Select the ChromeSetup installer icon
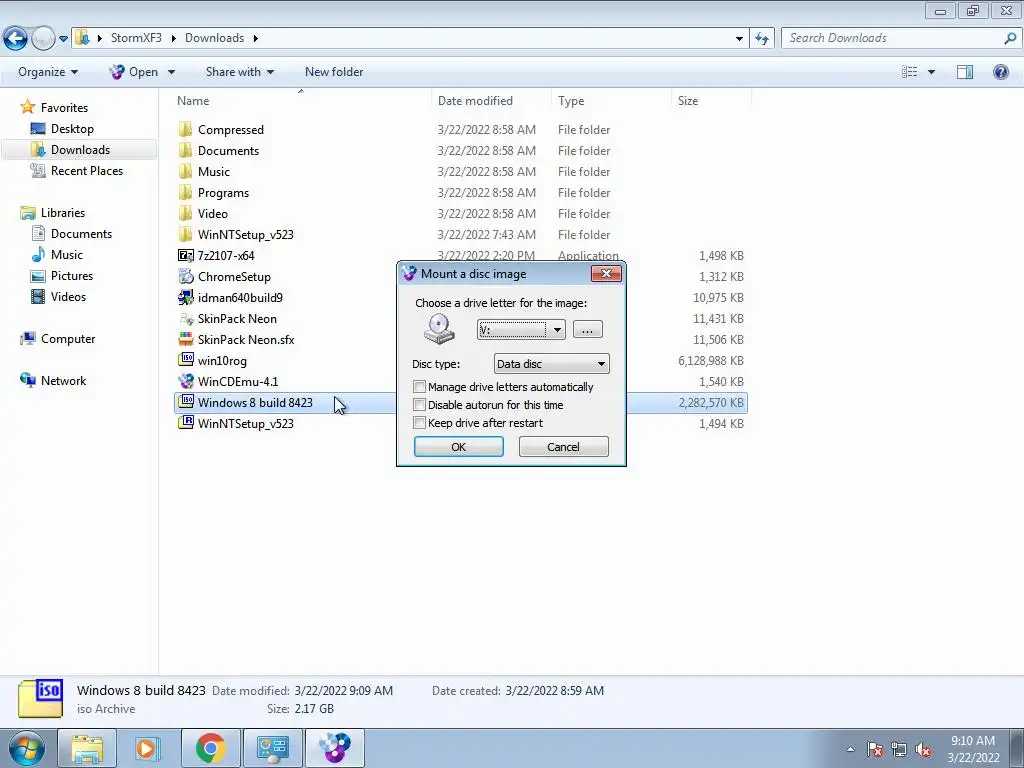The width and height of the screenshot is (1024, 768). pos(185,276)
